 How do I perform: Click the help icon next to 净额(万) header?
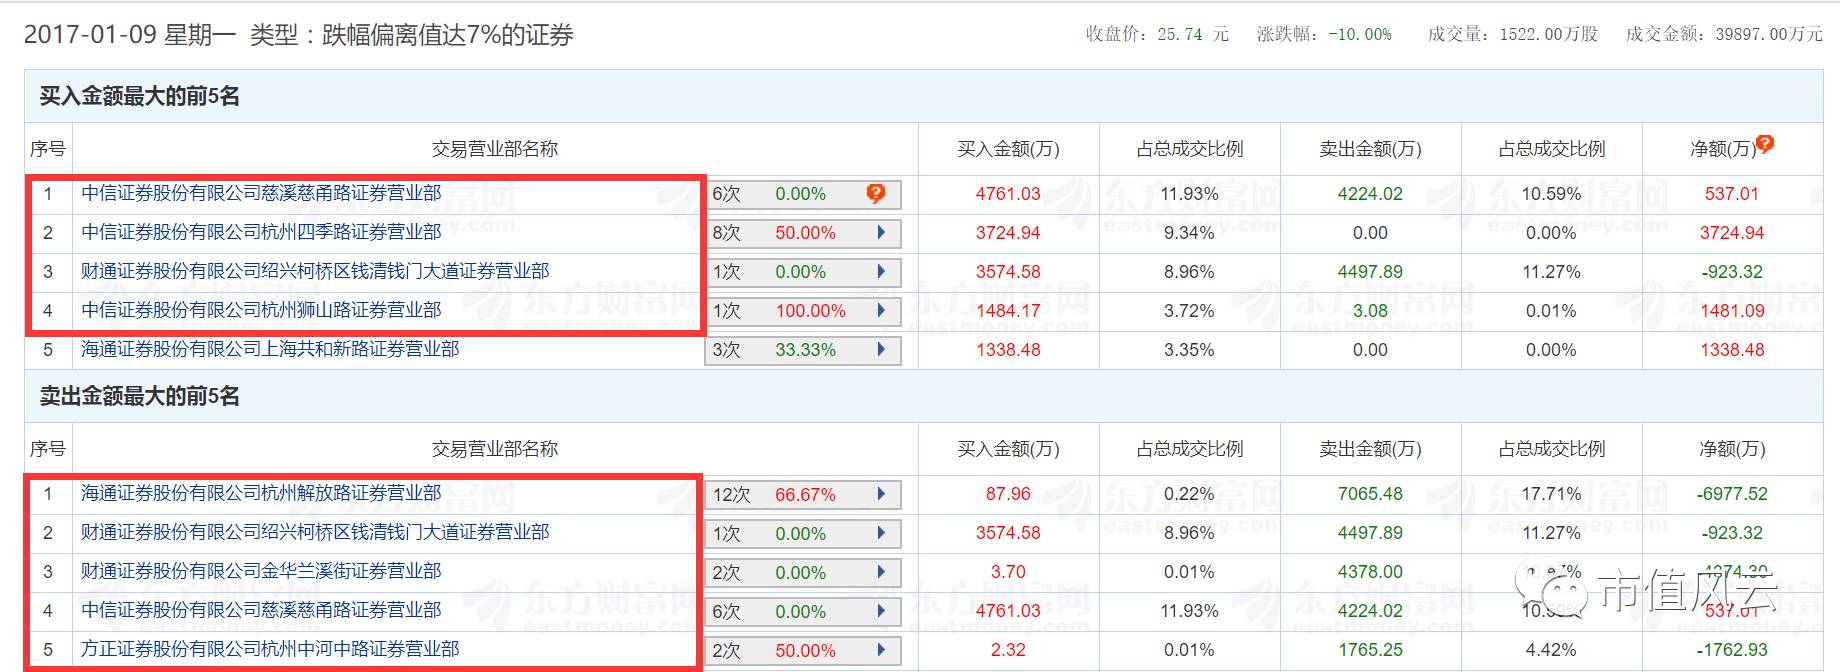[1765, 144]
